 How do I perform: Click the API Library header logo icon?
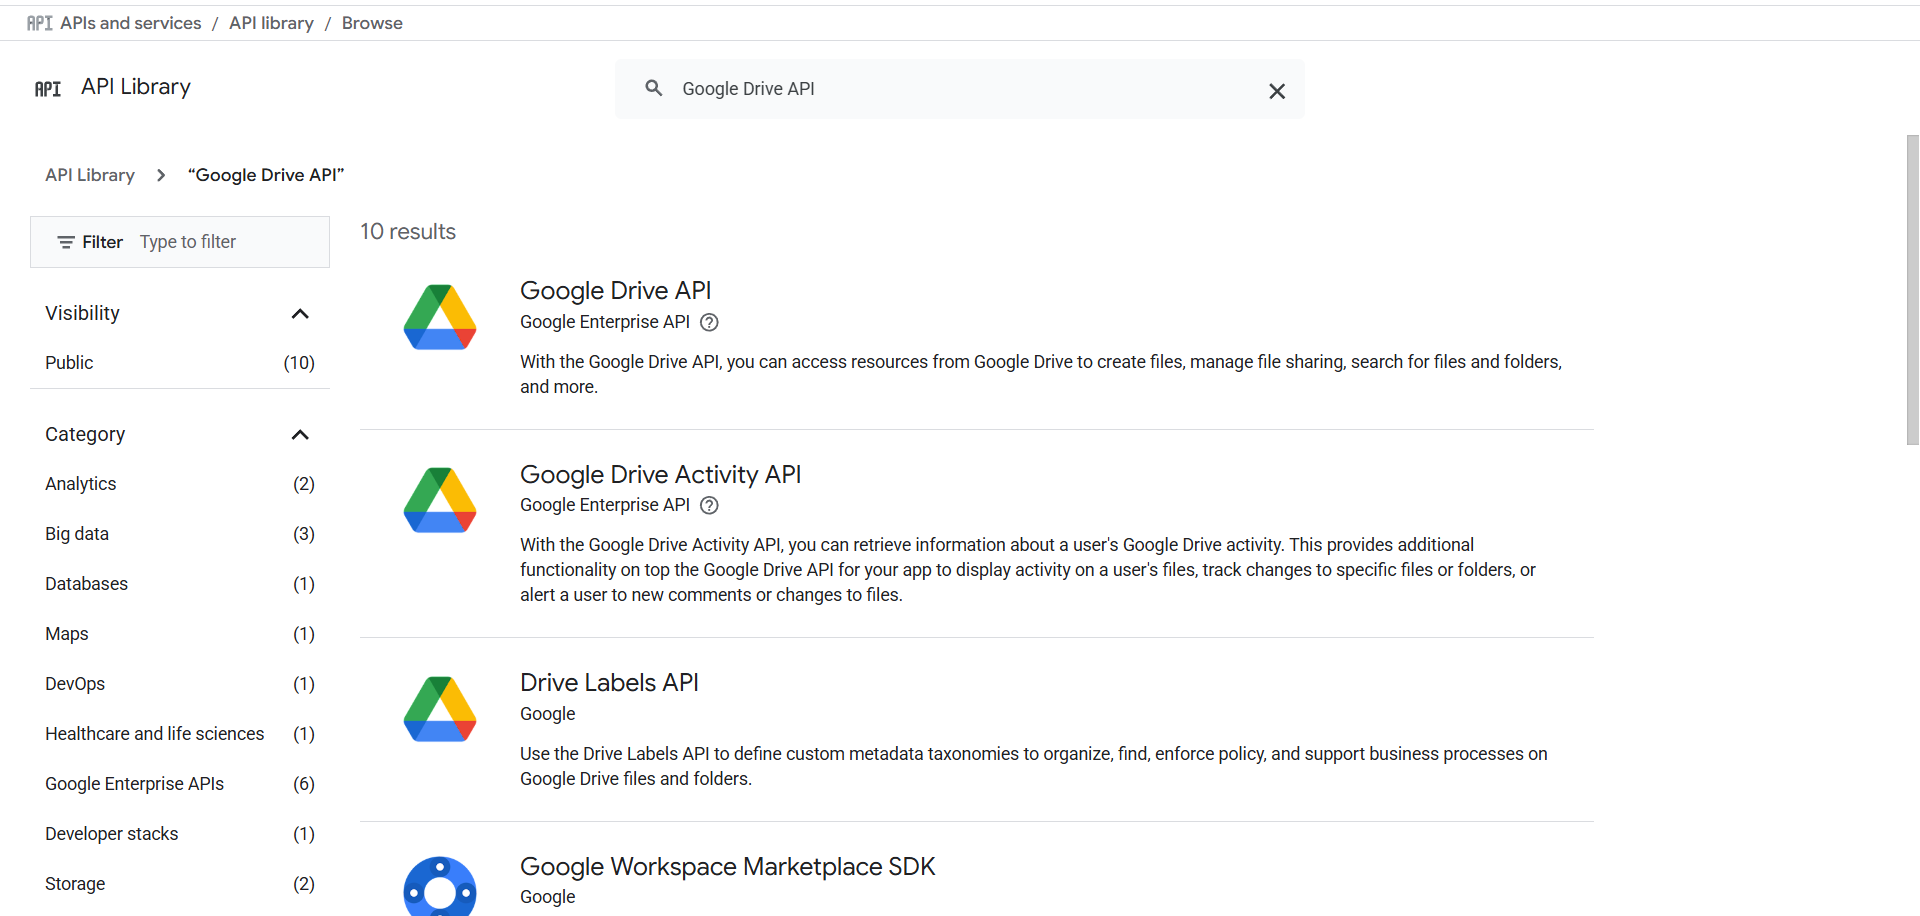click(48, 89)
